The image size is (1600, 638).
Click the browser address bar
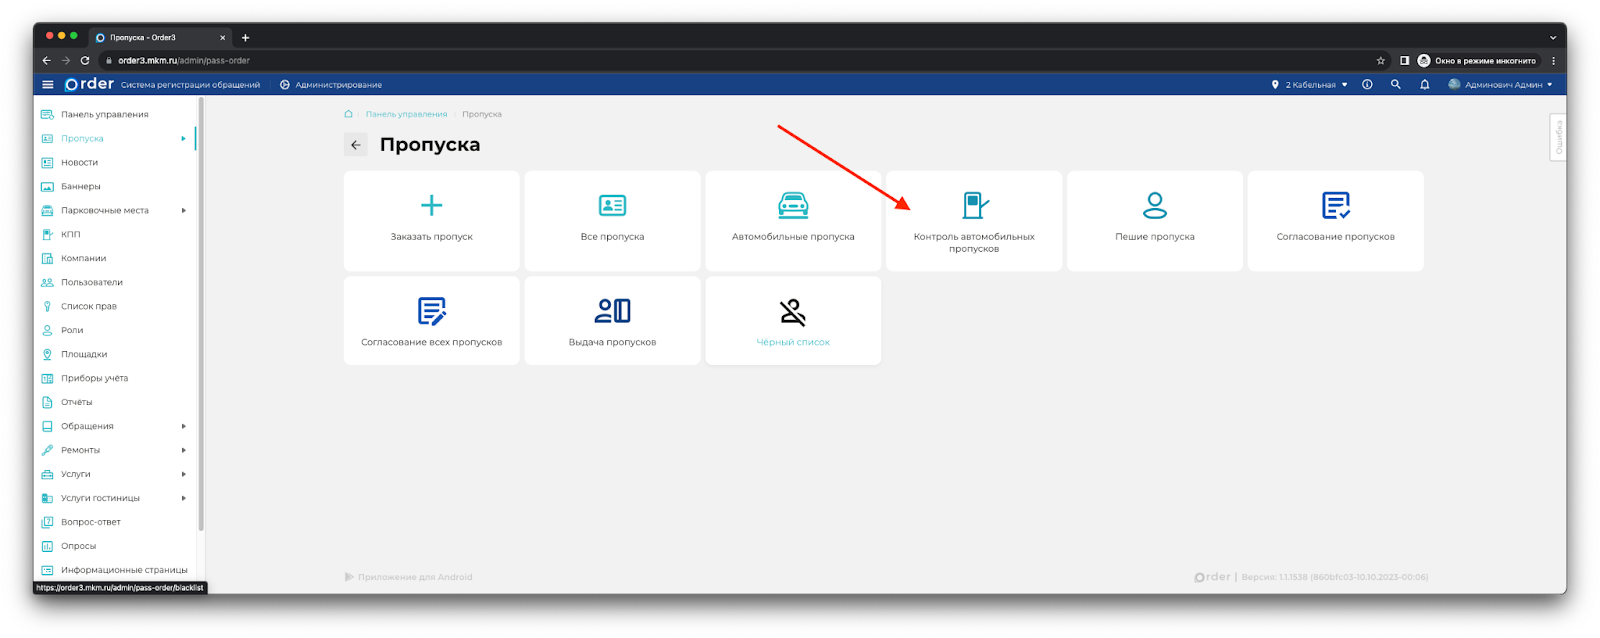click(x=700, y=61)
